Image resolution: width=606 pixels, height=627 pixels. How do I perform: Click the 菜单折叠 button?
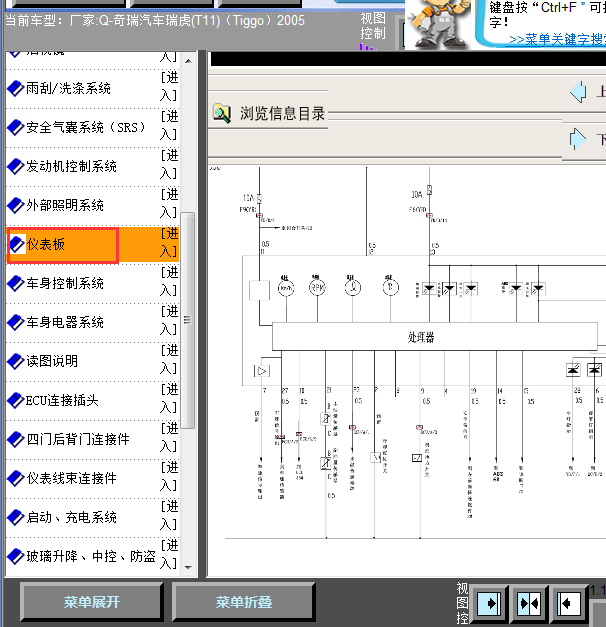coord(244,602)
